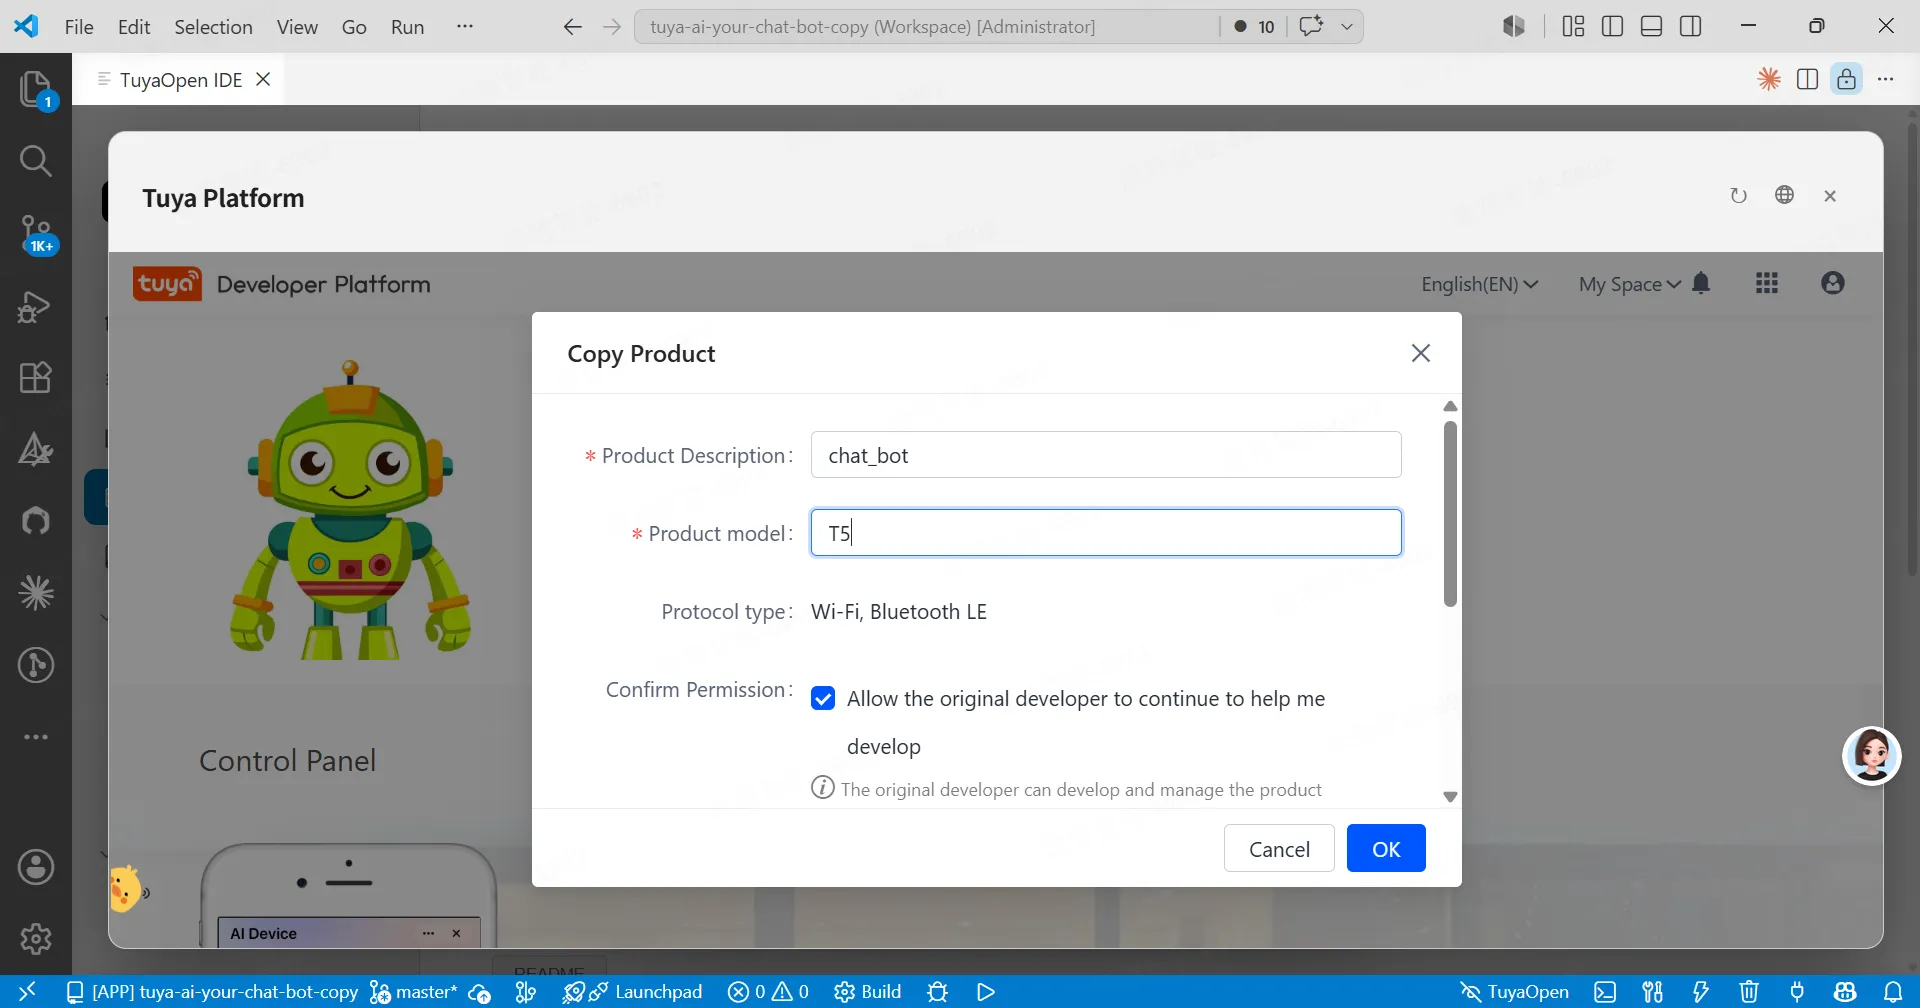Open the Selection menu
The height and width of the screenshot is (1008, 1920).
[213, 27]
